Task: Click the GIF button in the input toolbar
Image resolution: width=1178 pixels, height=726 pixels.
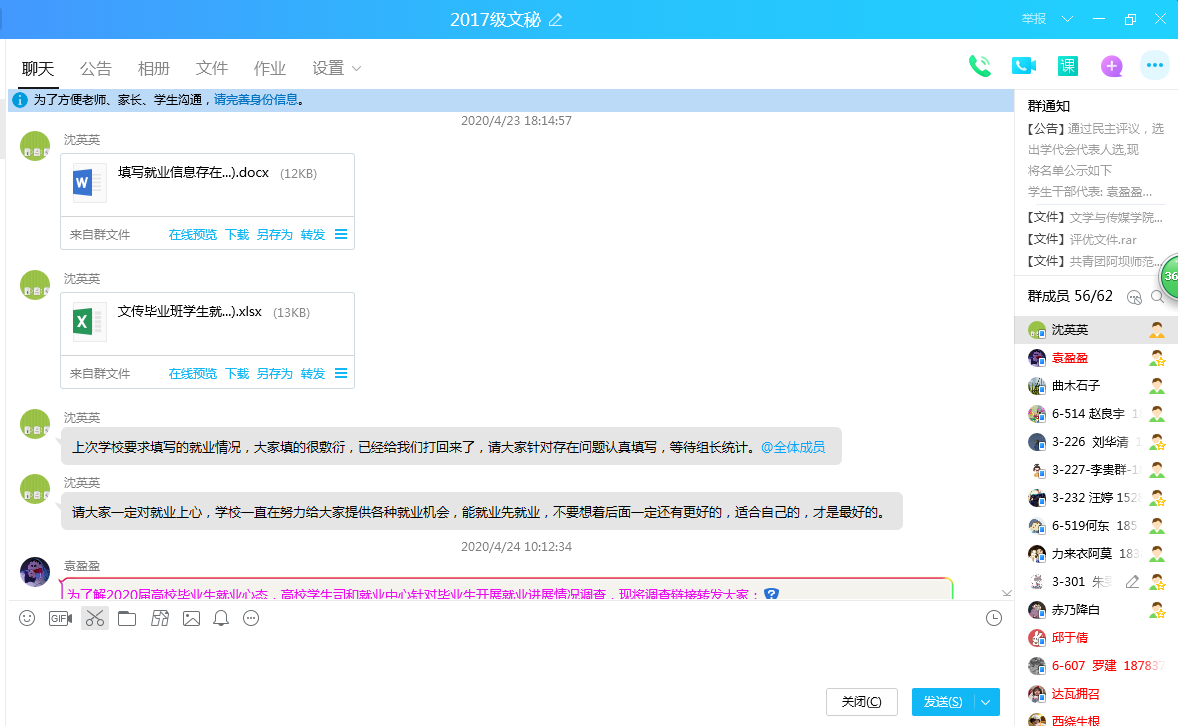Action: 60,618
